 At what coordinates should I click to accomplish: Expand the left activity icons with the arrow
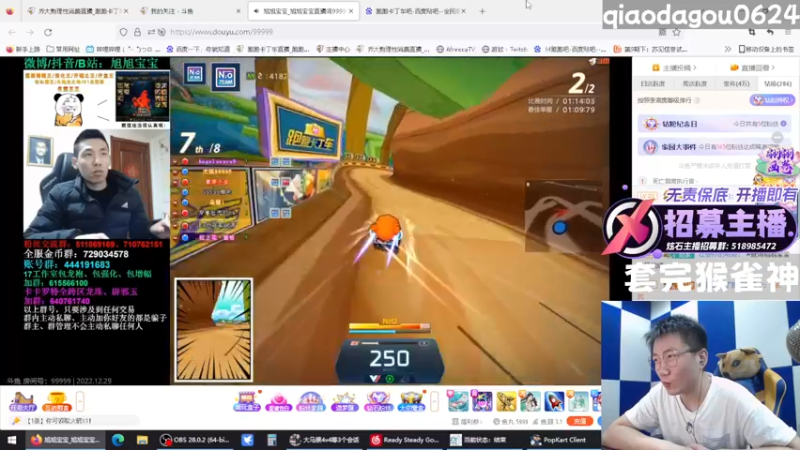[80, 402]
